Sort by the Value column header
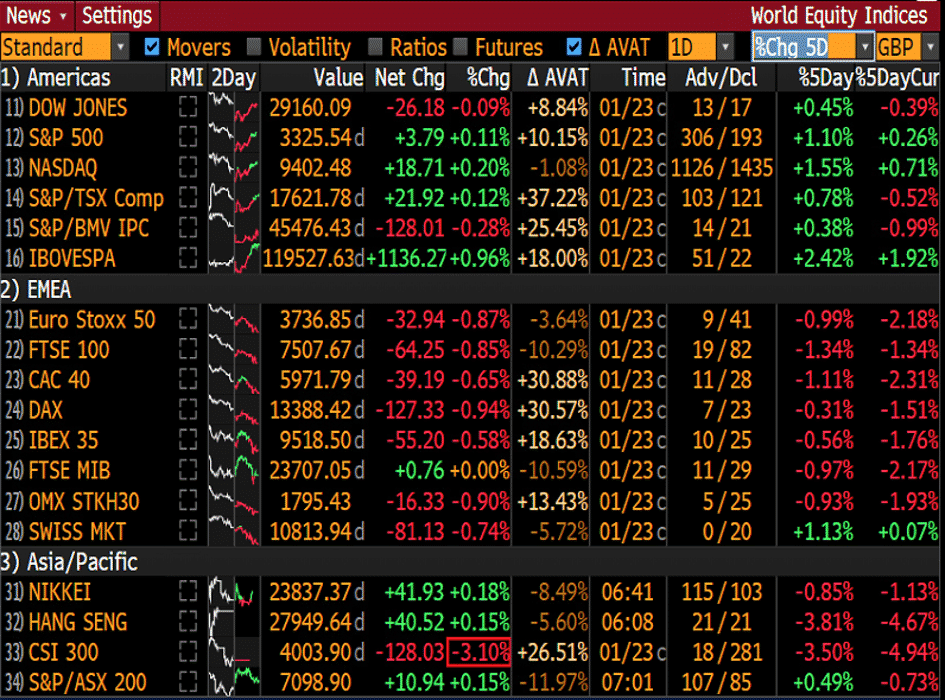 point(338,78)
